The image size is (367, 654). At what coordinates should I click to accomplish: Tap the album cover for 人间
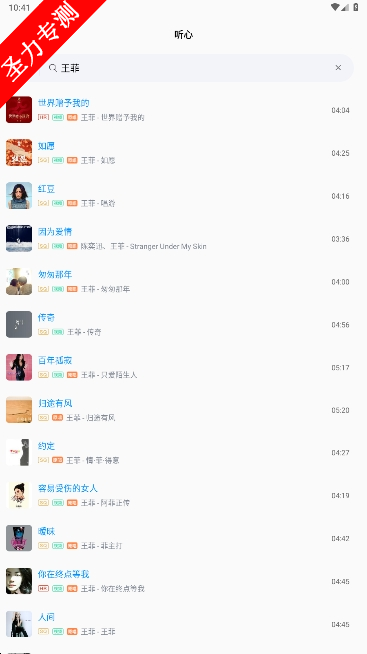coord(19,624)
